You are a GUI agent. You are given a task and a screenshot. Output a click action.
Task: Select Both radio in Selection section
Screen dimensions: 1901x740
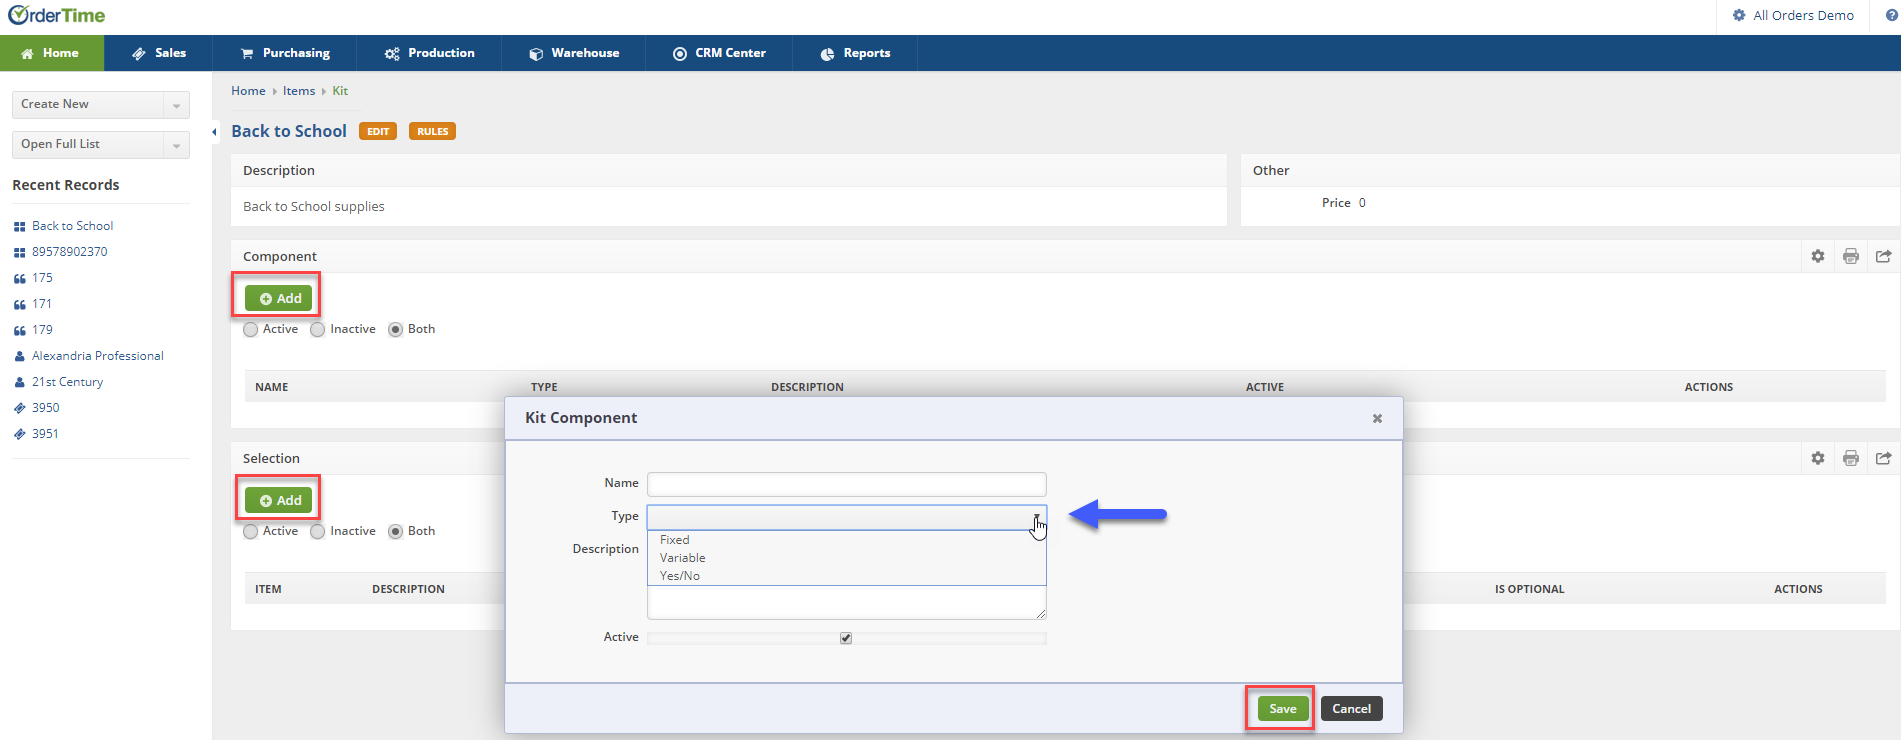[396, 532]
